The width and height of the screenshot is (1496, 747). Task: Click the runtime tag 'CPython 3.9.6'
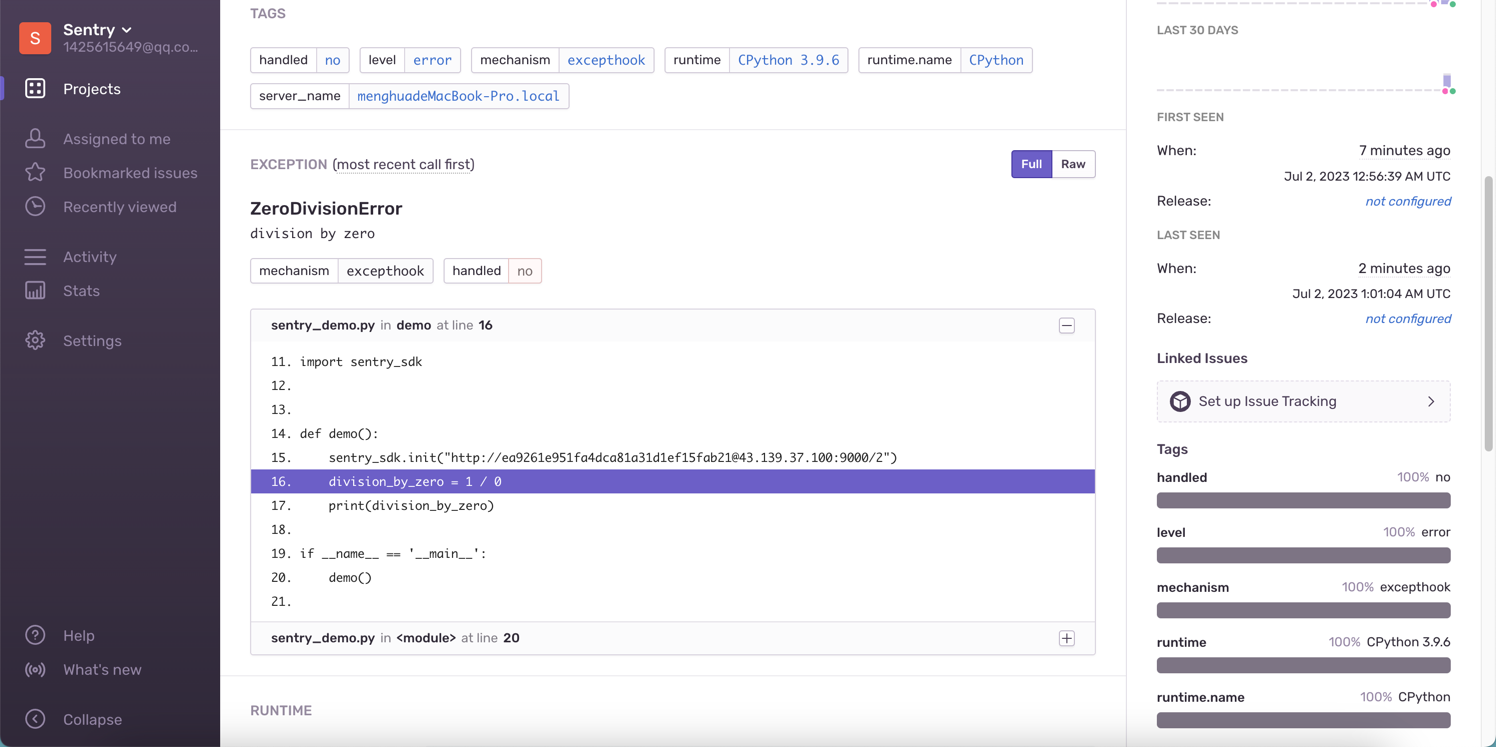(788, 60)
